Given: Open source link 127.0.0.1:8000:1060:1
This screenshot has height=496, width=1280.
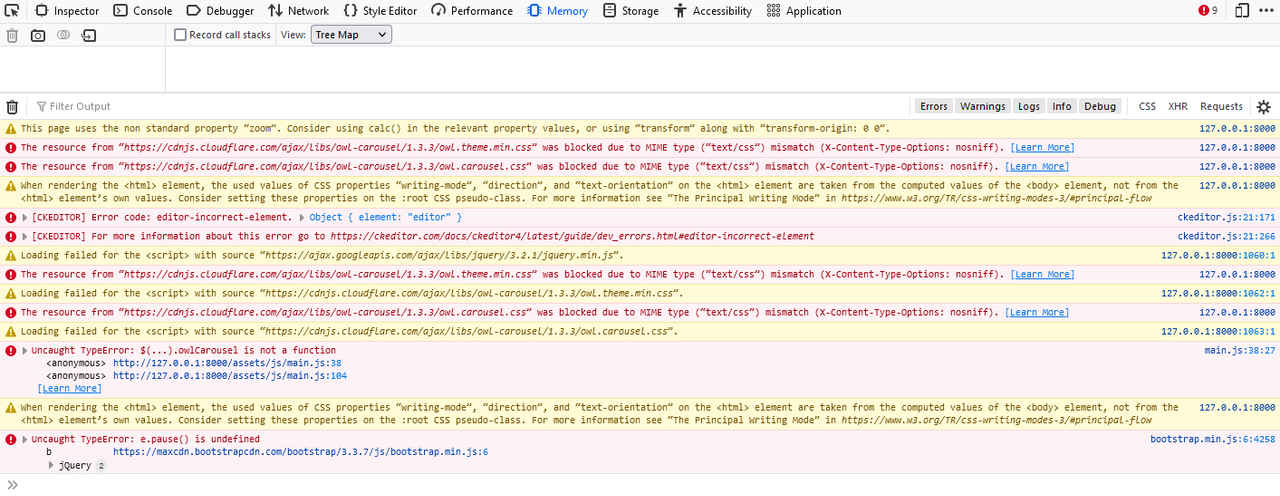Looking at the screenshot, I should pos(1218,255).
